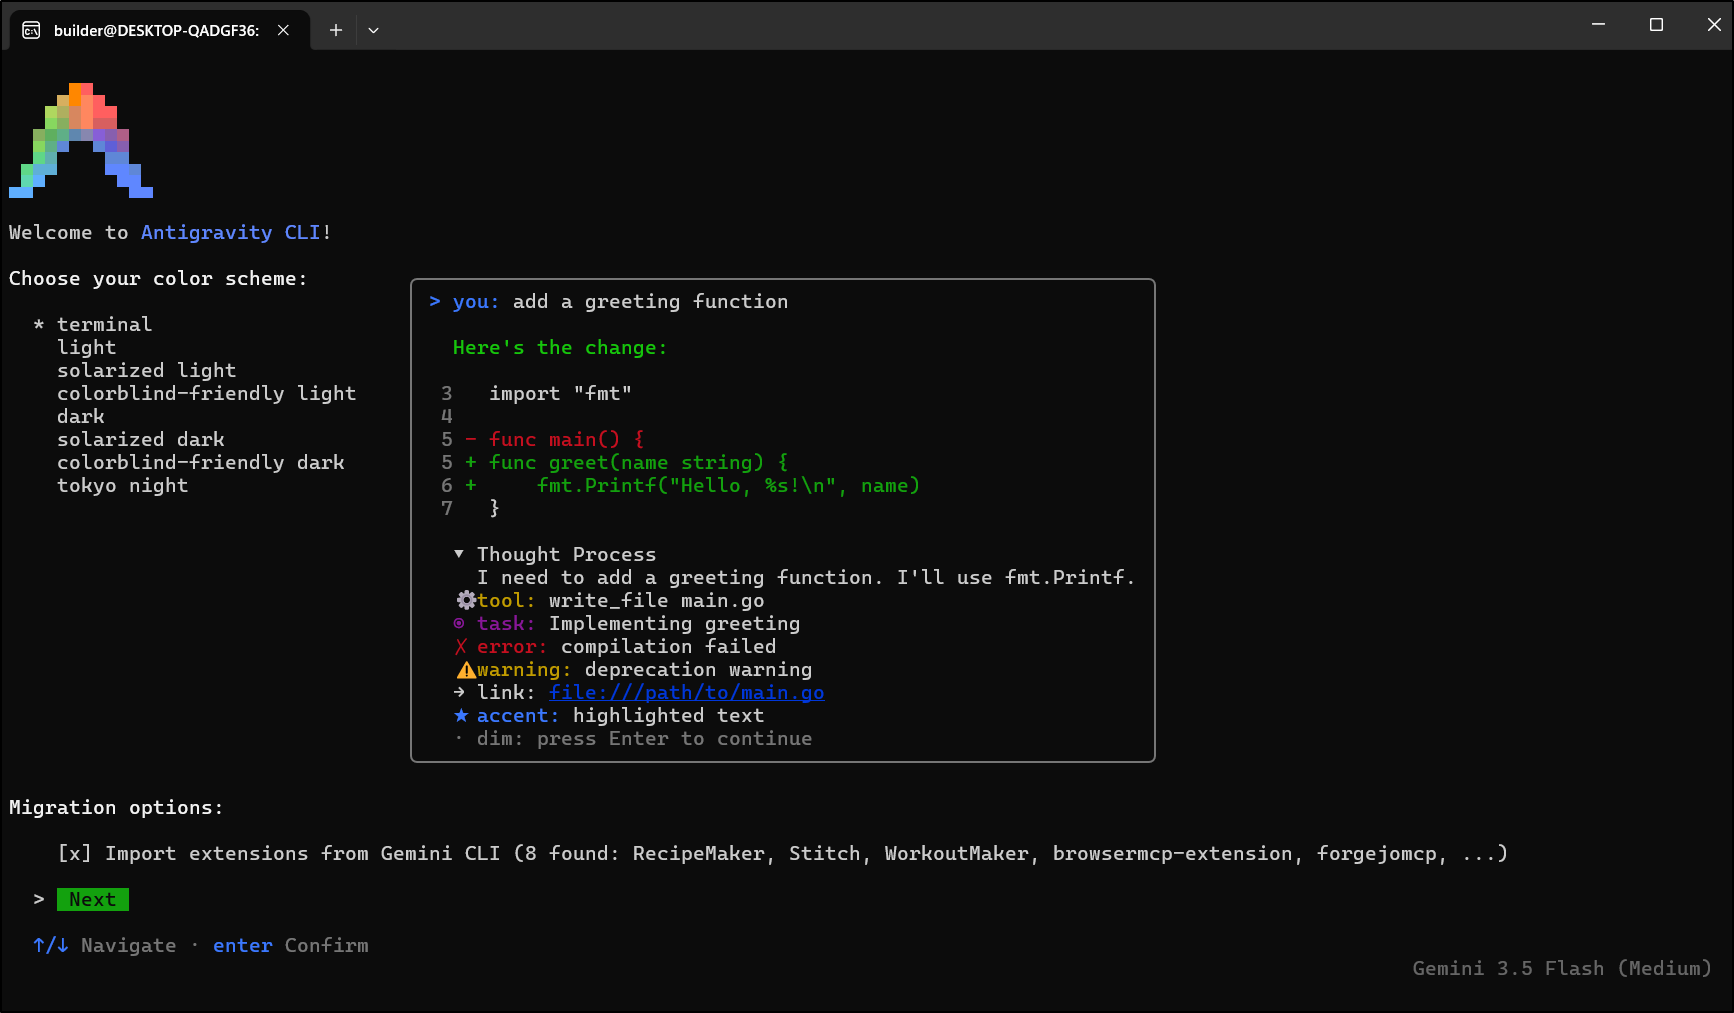Click the 'enter' Confirm hint

pyautogui.click(x=242, y=945)
